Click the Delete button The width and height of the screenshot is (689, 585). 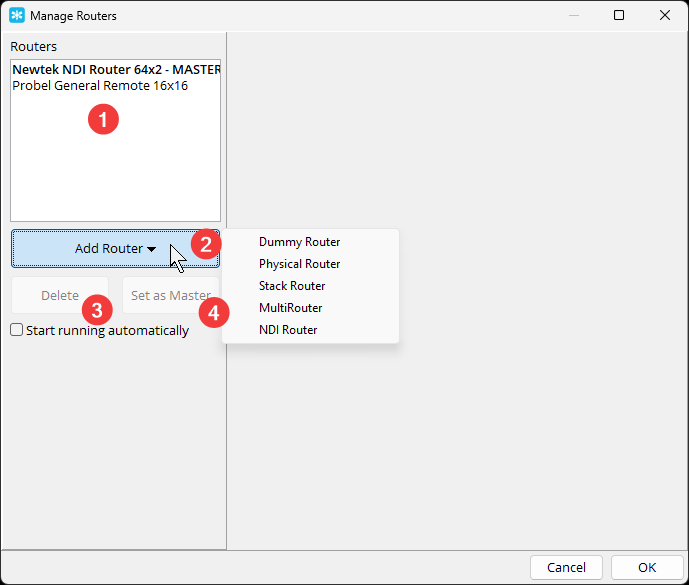pyautogui.click(x=60, y=295)
